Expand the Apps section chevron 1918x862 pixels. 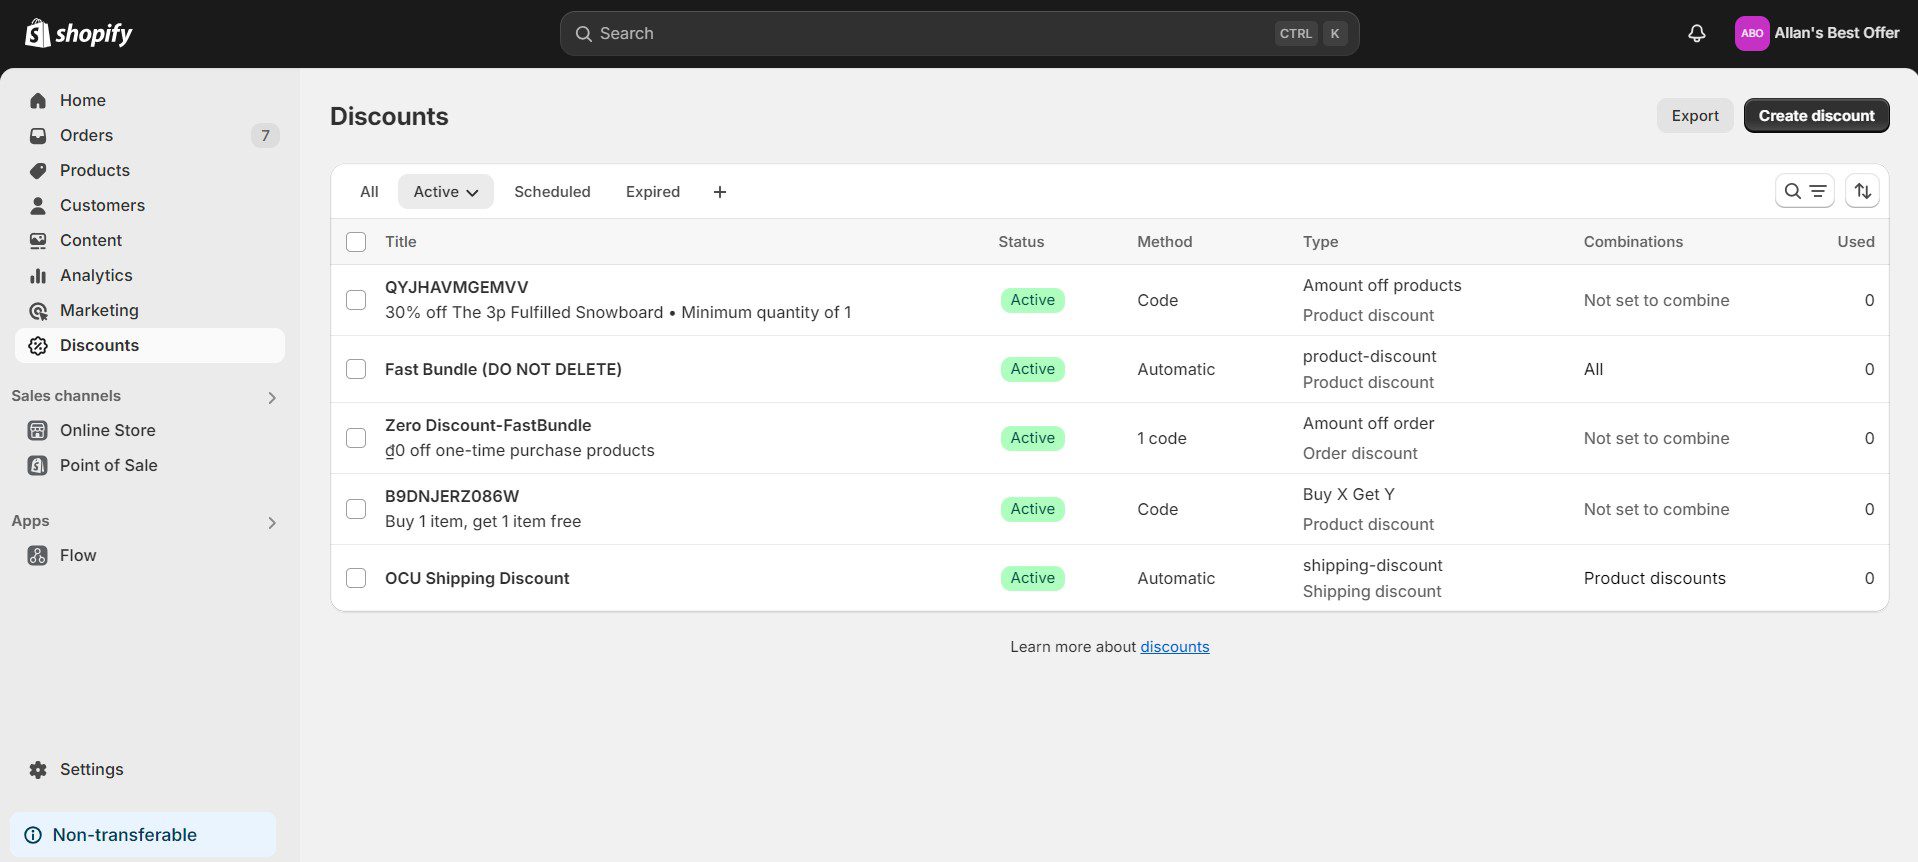point(271,523)
